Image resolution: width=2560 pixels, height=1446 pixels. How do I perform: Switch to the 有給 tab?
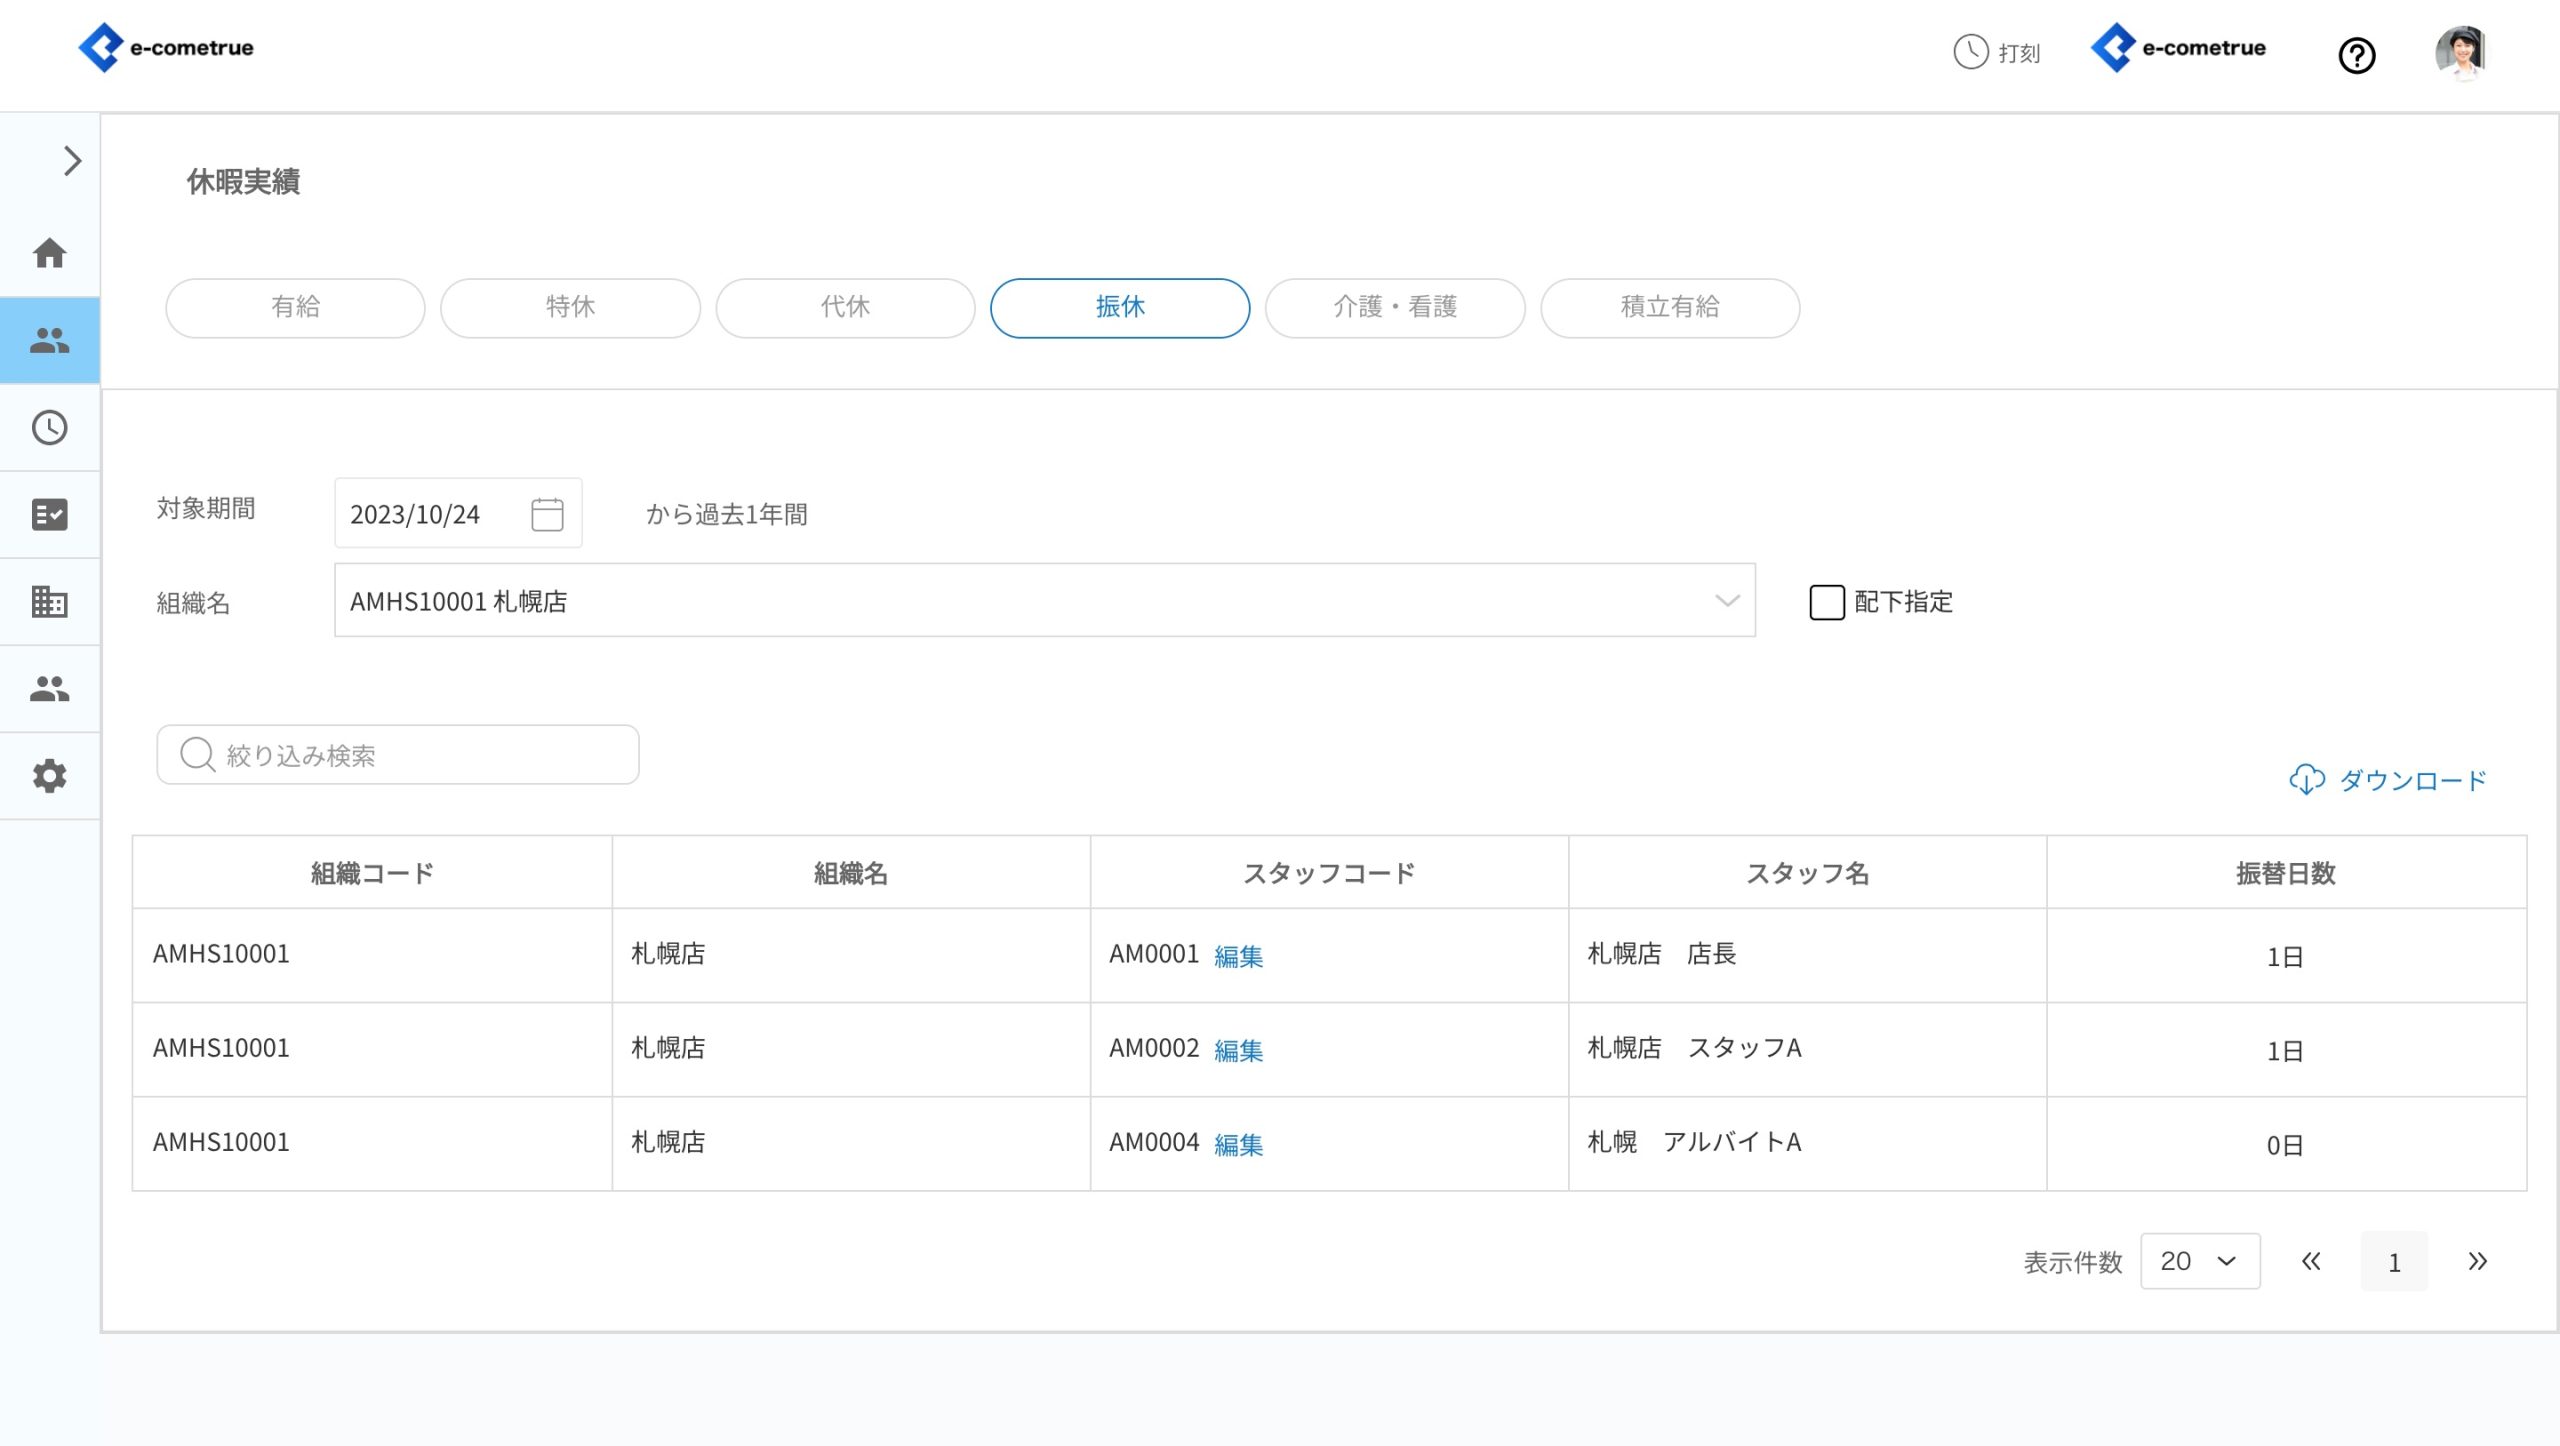click(x=295, y=308)
